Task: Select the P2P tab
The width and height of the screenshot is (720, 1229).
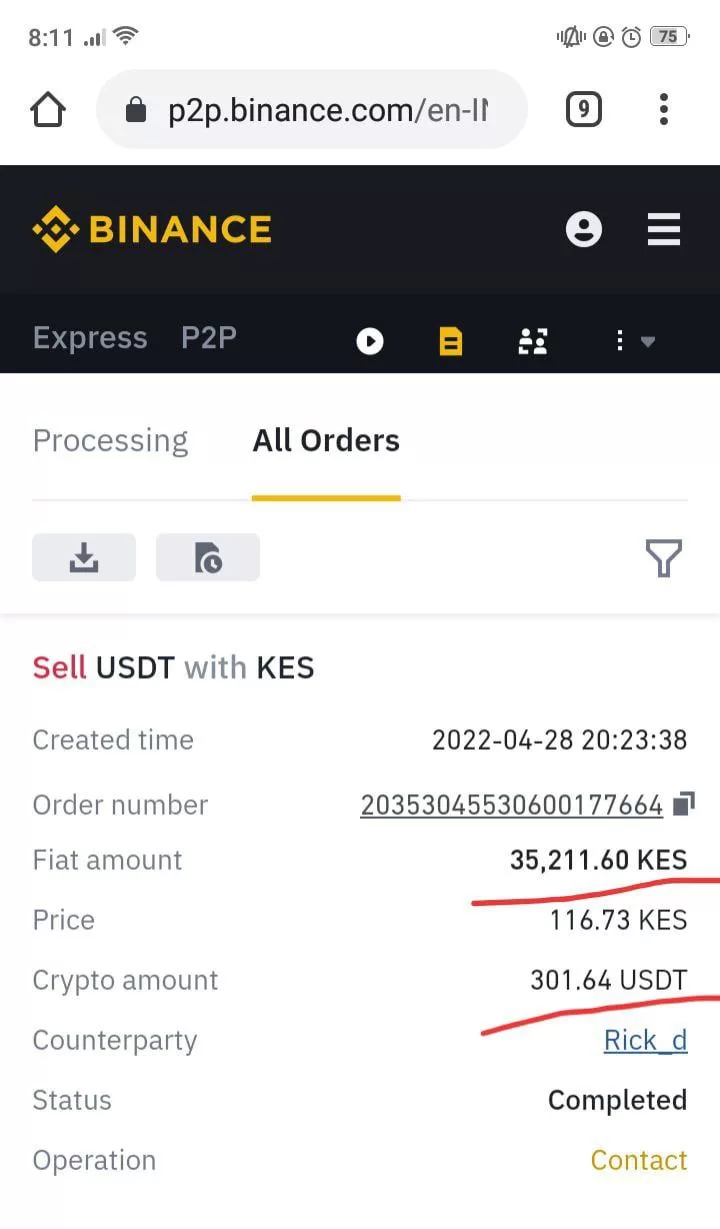Action: 208,338
